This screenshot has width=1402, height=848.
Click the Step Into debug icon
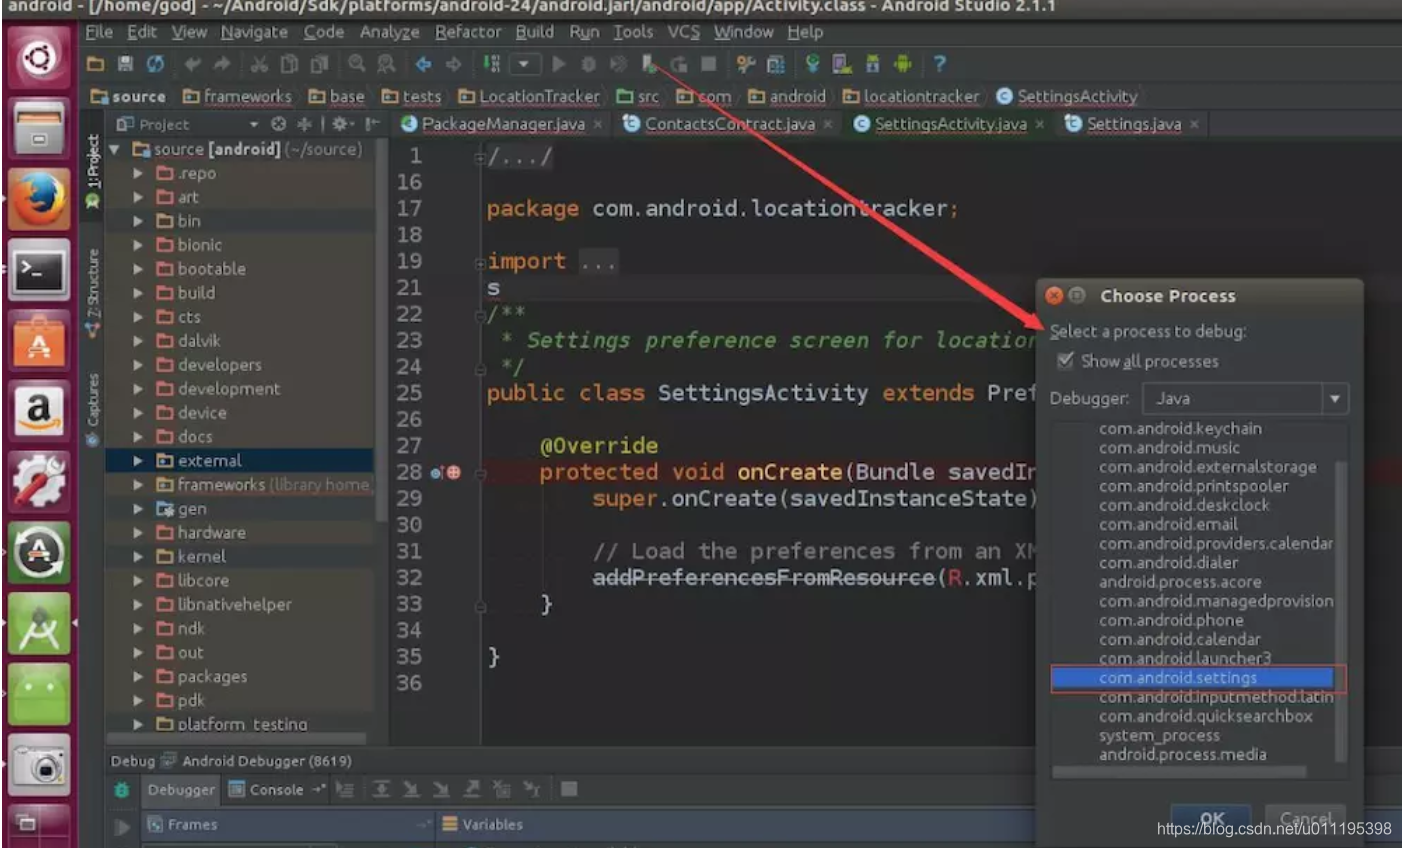click(411, 789)
